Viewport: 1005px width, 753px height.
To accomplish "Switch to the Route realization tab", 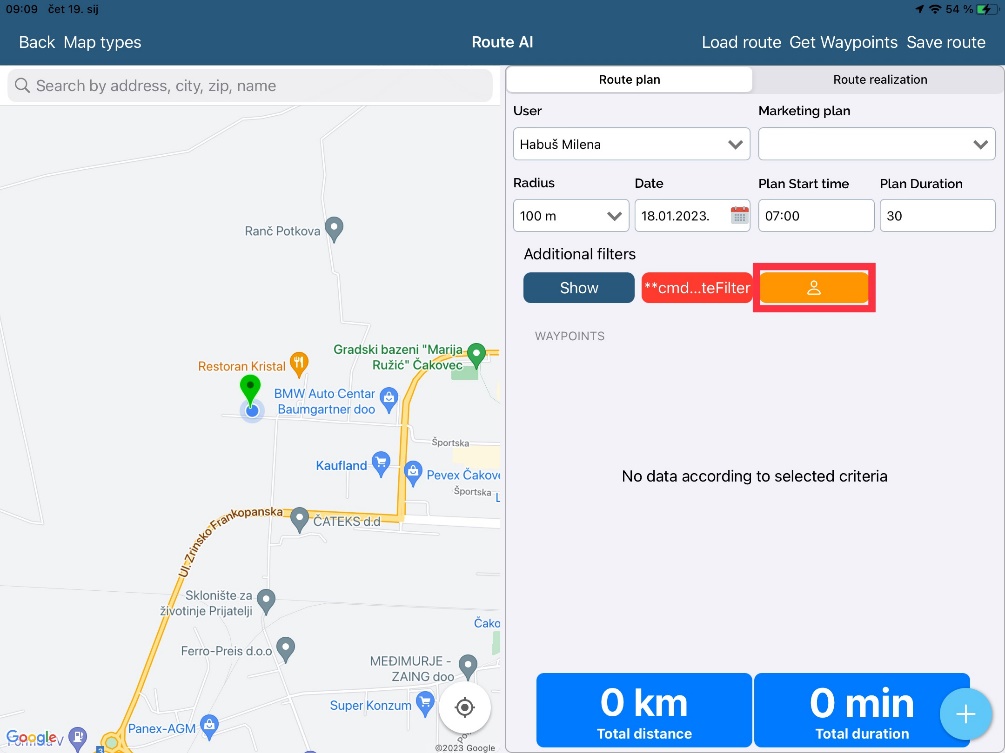I will tap(879, 79).
